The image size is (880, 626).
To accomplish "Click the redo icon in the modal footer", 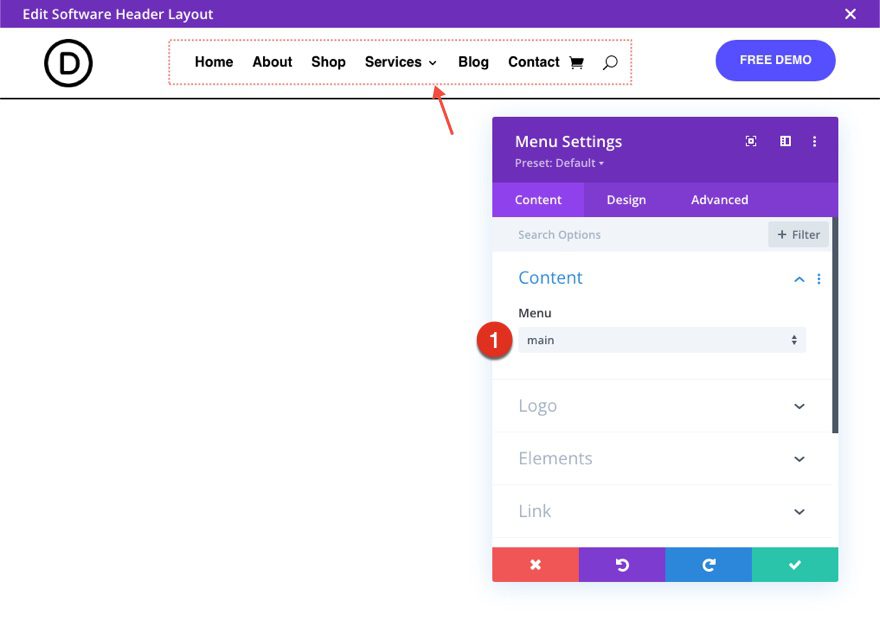I will 708,564.
